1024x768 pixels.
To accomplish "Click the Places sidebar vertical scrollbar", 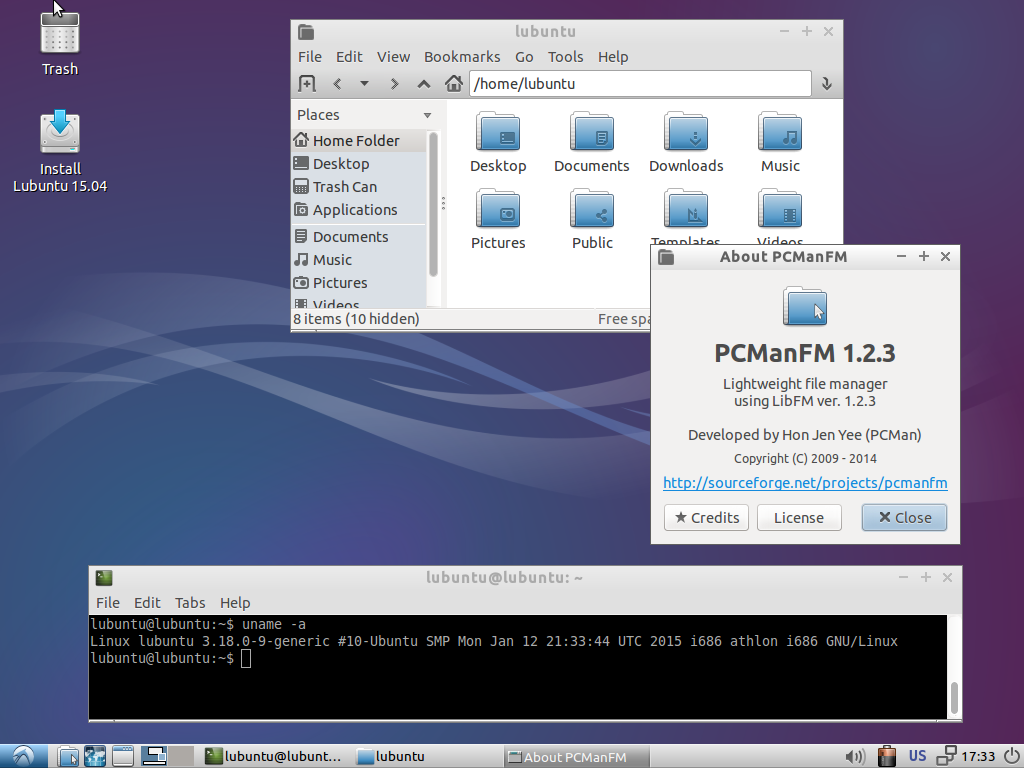I will coord(433,204).
